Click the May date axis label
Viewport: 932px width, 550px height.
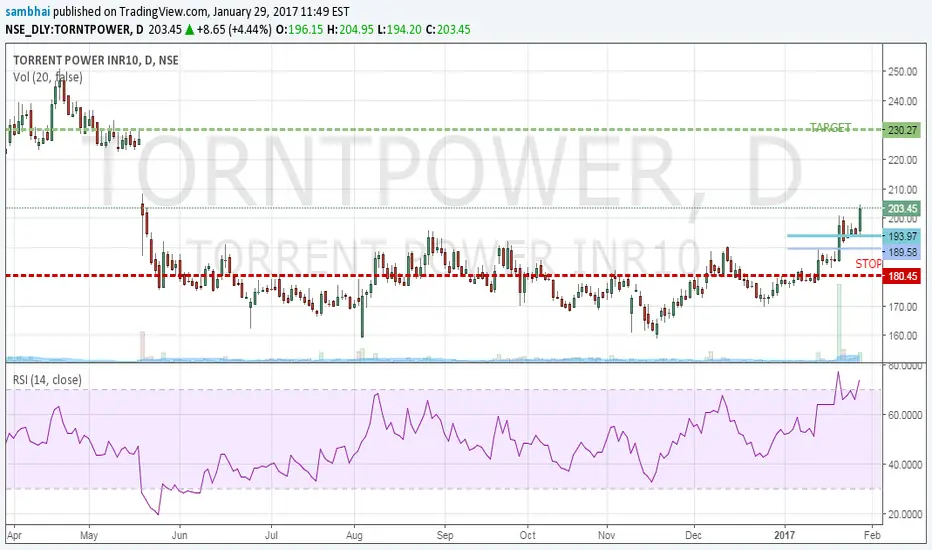89,535
